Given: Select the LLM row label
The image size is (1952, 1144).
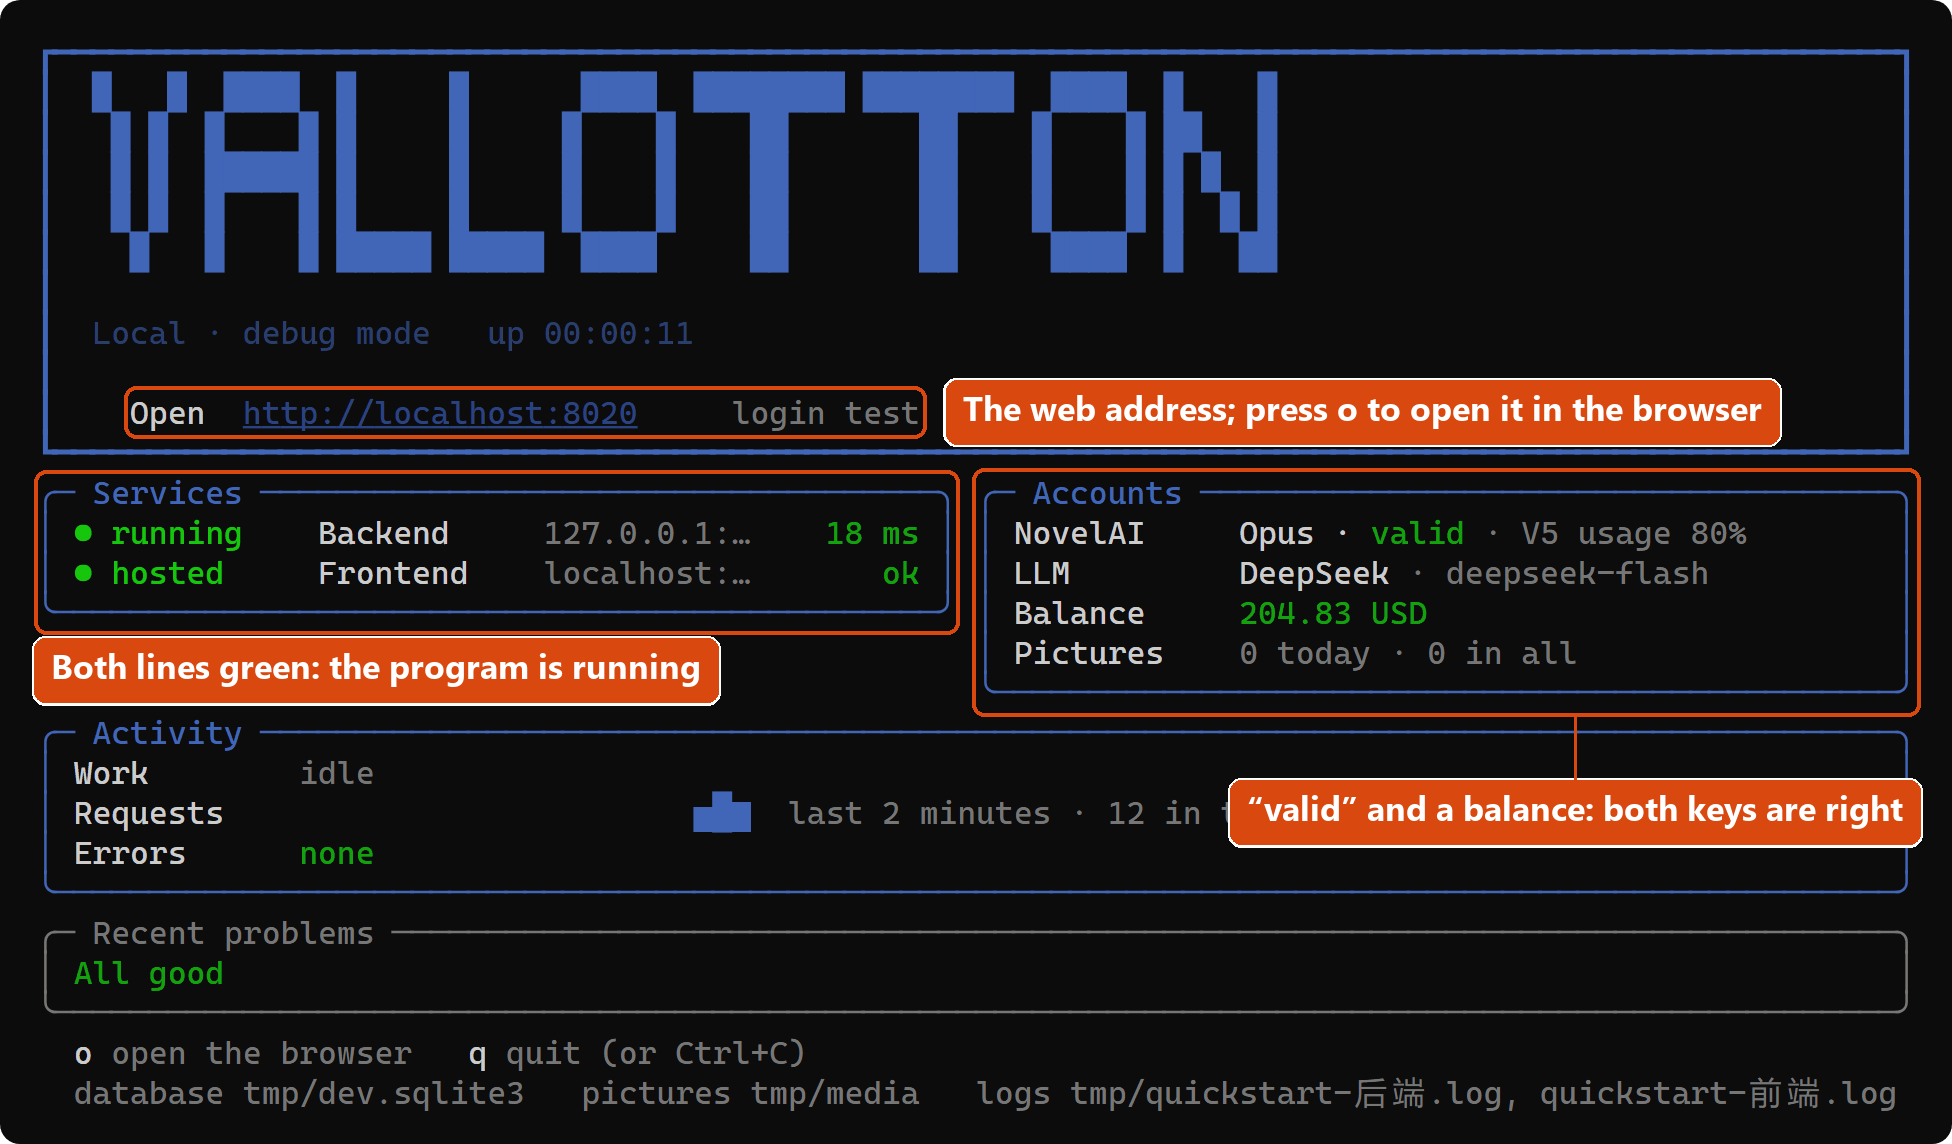Looking at the screenshot, I should tap(1042, 574).
